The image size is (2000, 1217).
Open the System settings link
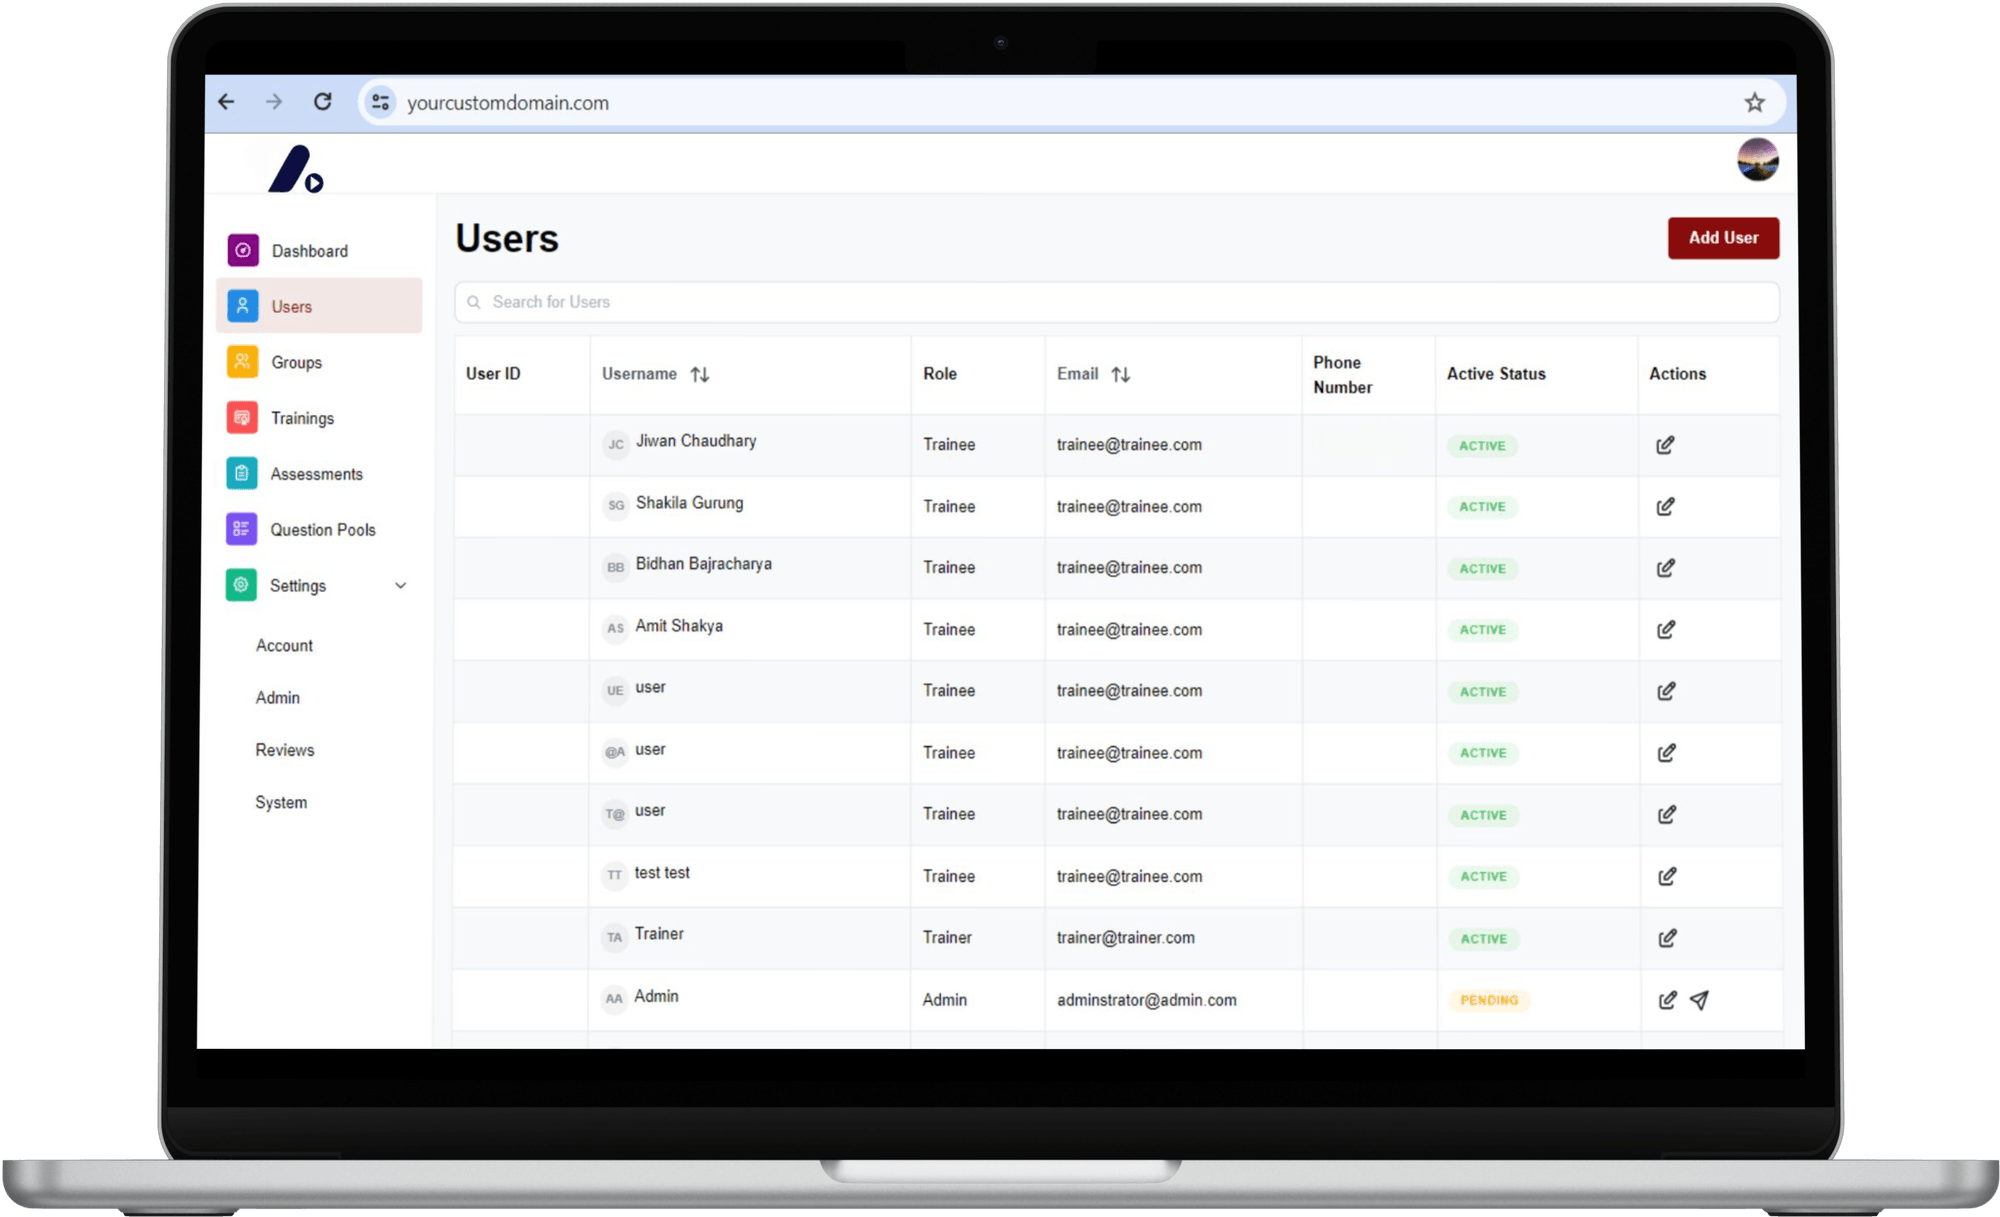point(281,803)
